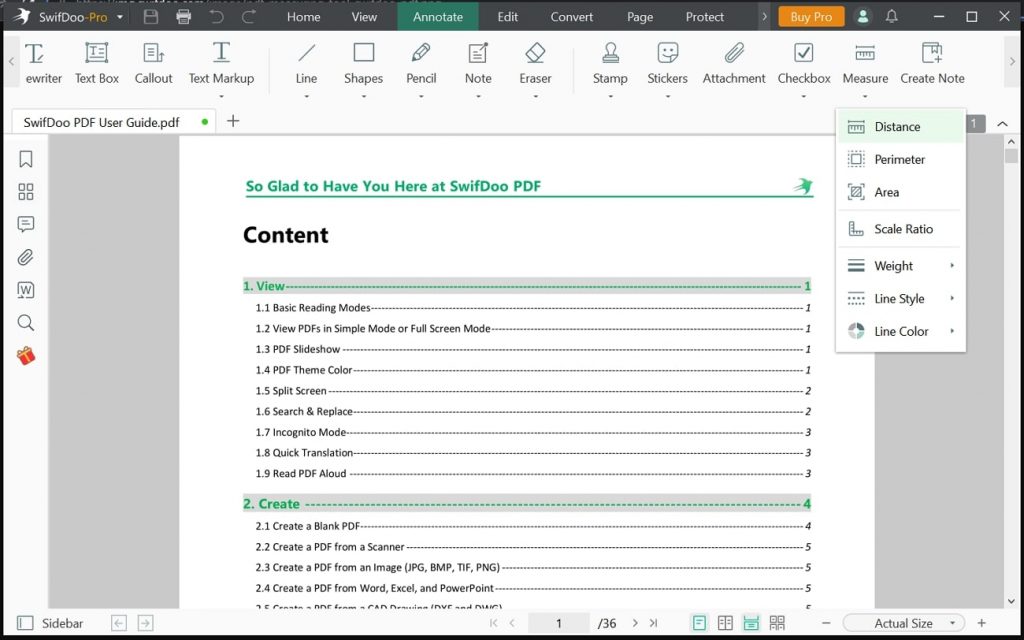Click the Eraser tool

(535, 60)
